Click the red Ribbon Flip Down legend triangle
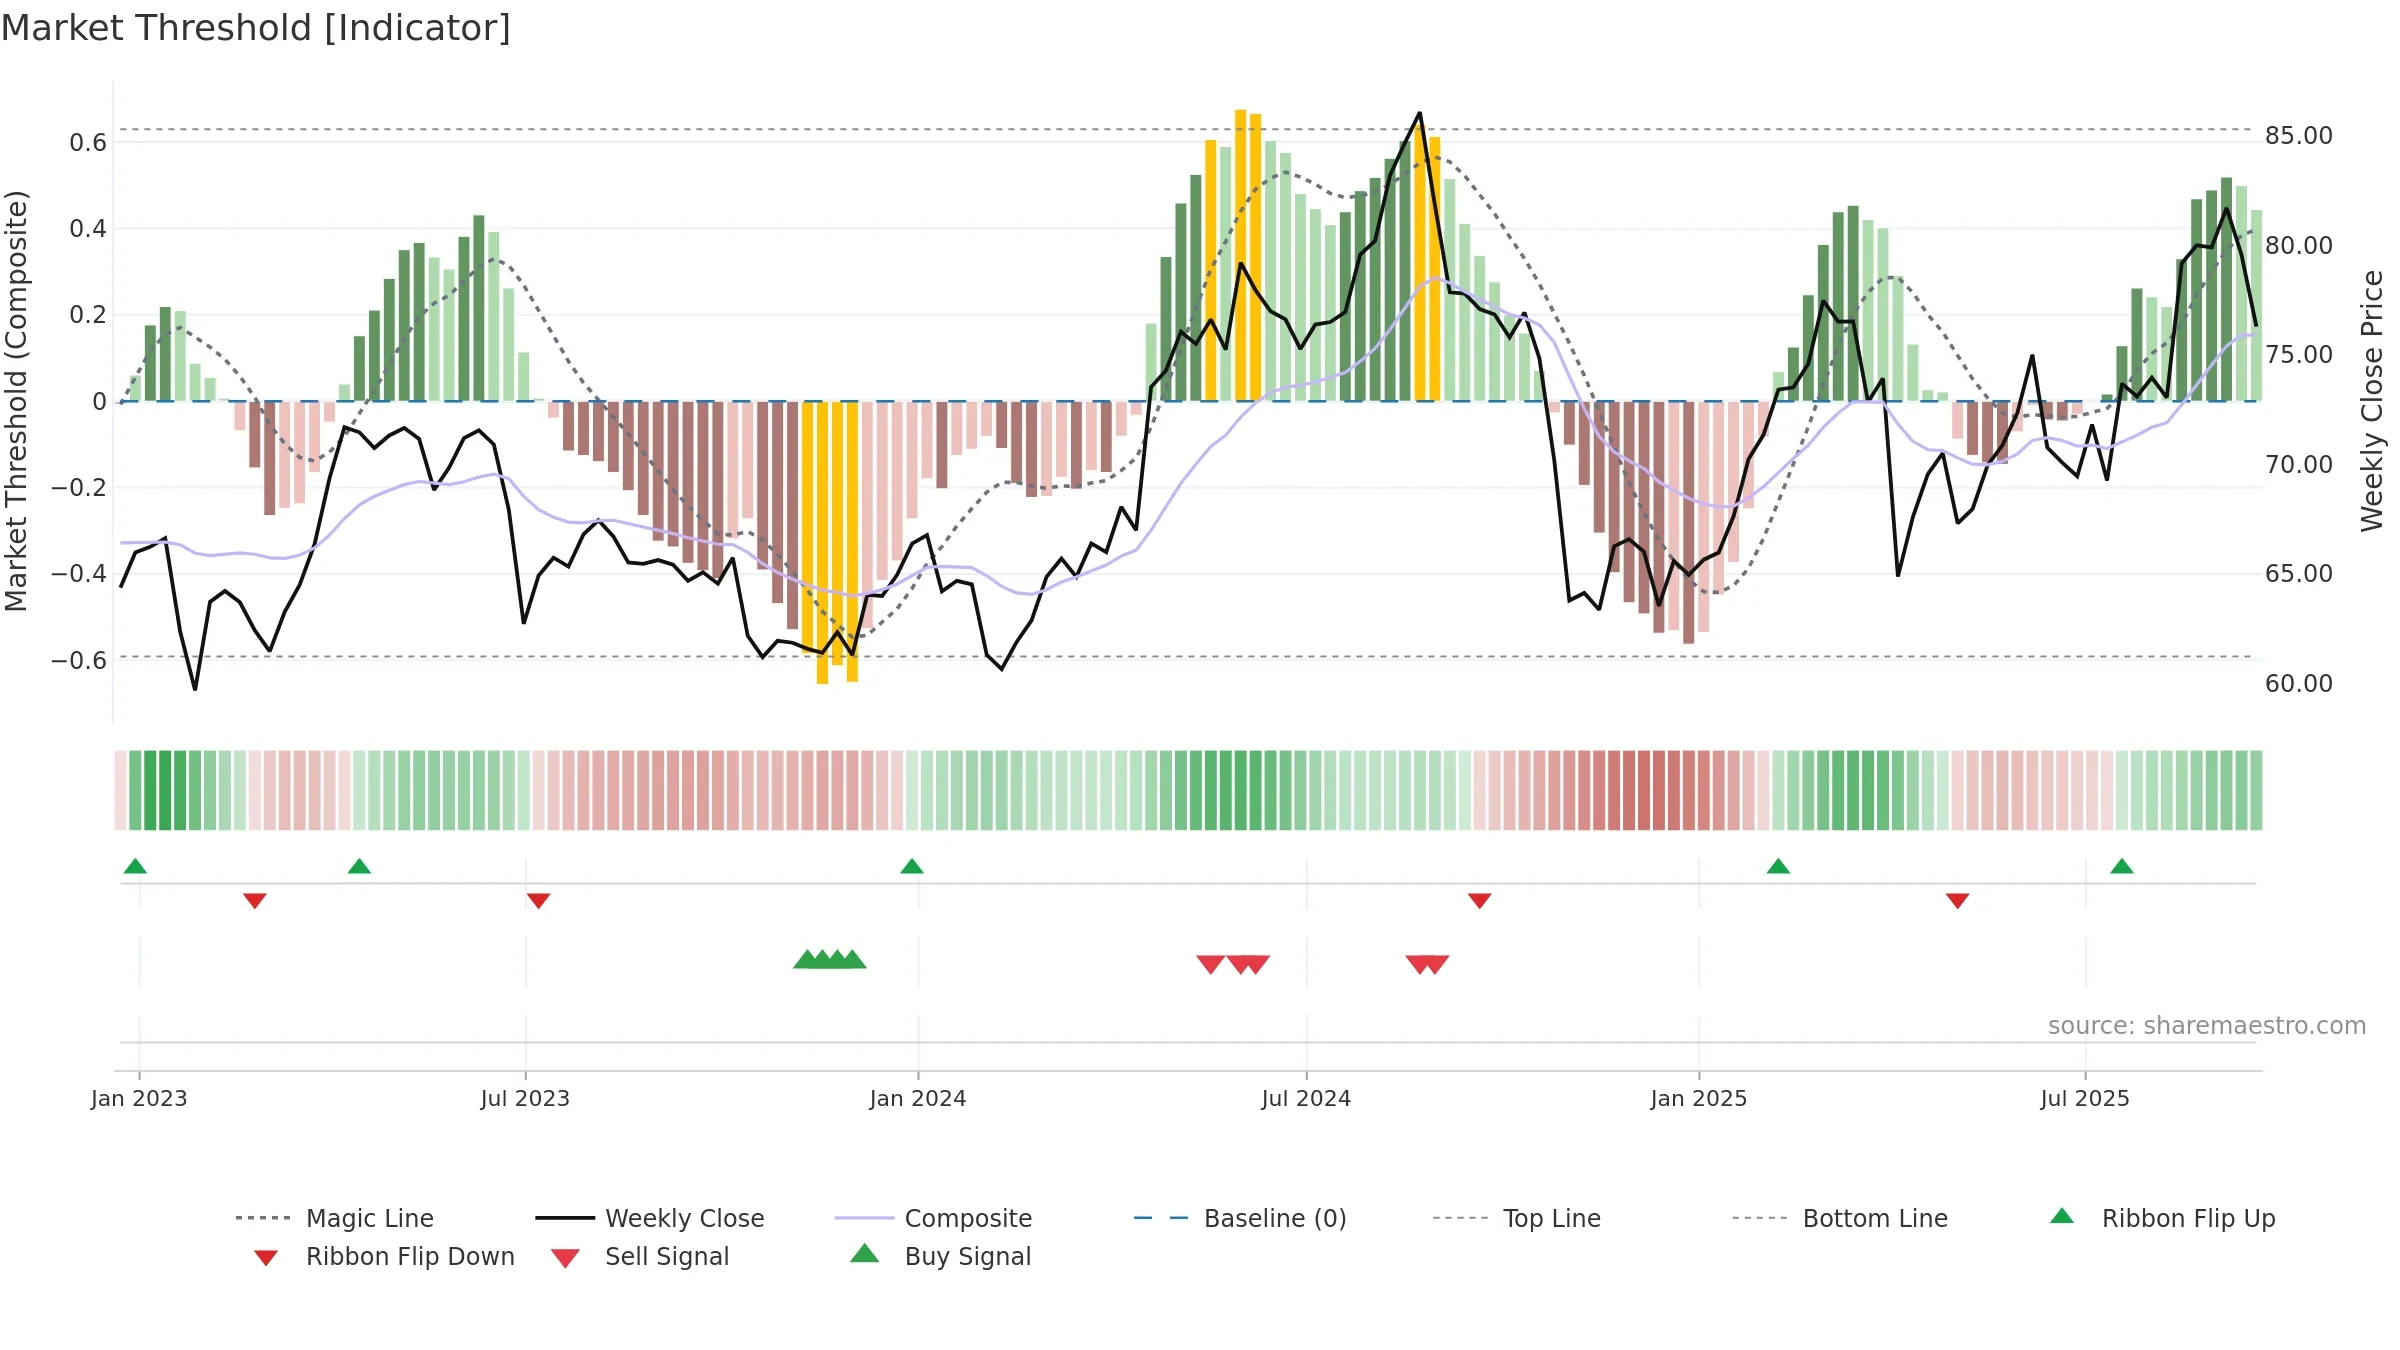 click(x=266, y=1258)
